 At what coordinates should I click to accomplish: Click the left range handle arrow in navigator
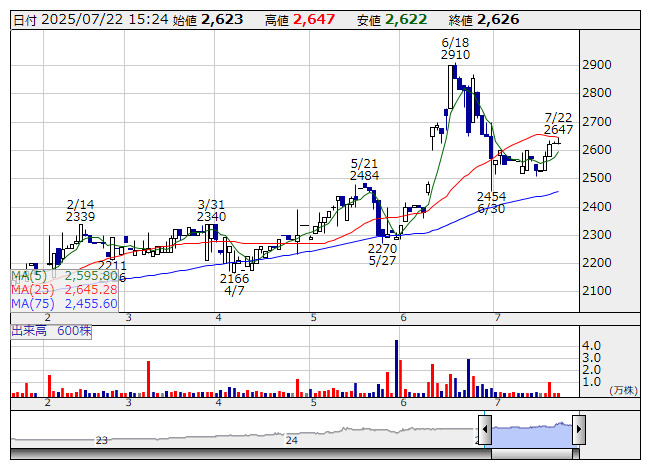point(485,430)
